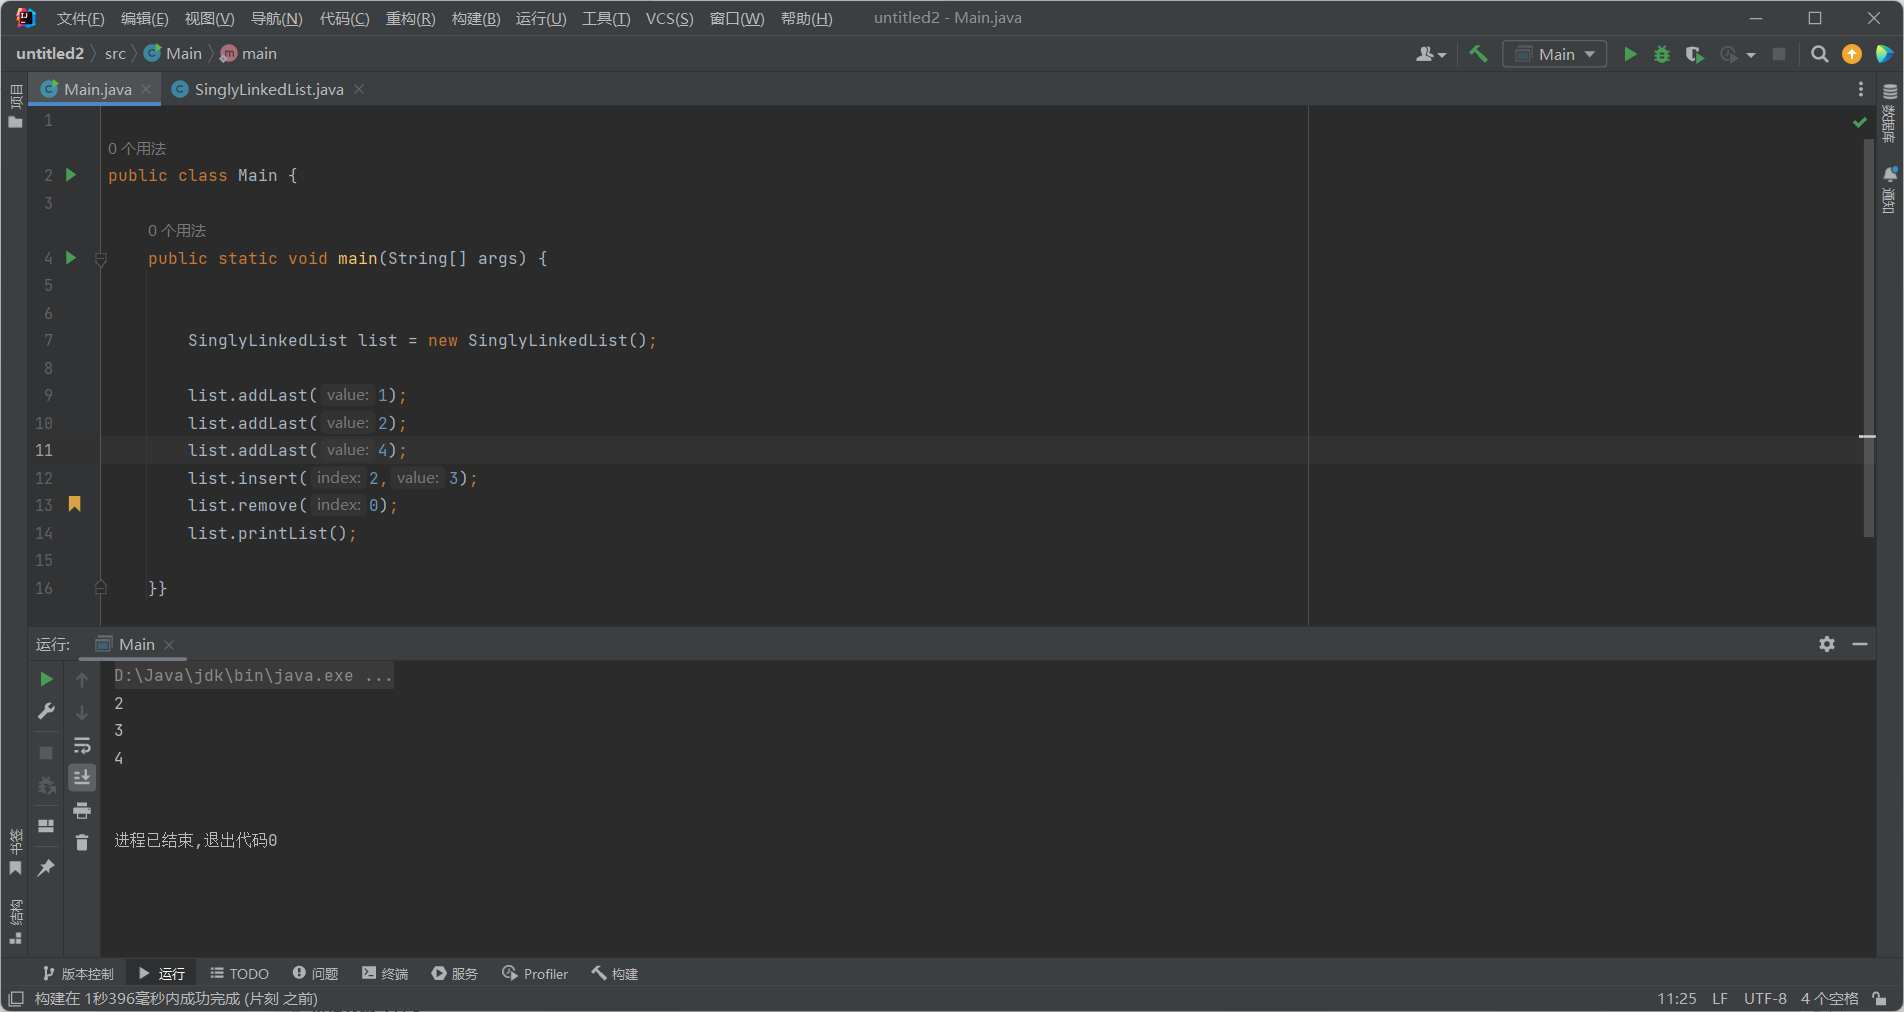Rerun Main in the run panel
The height and width of the screenshot is (1012, 1904).
(46, 679)
